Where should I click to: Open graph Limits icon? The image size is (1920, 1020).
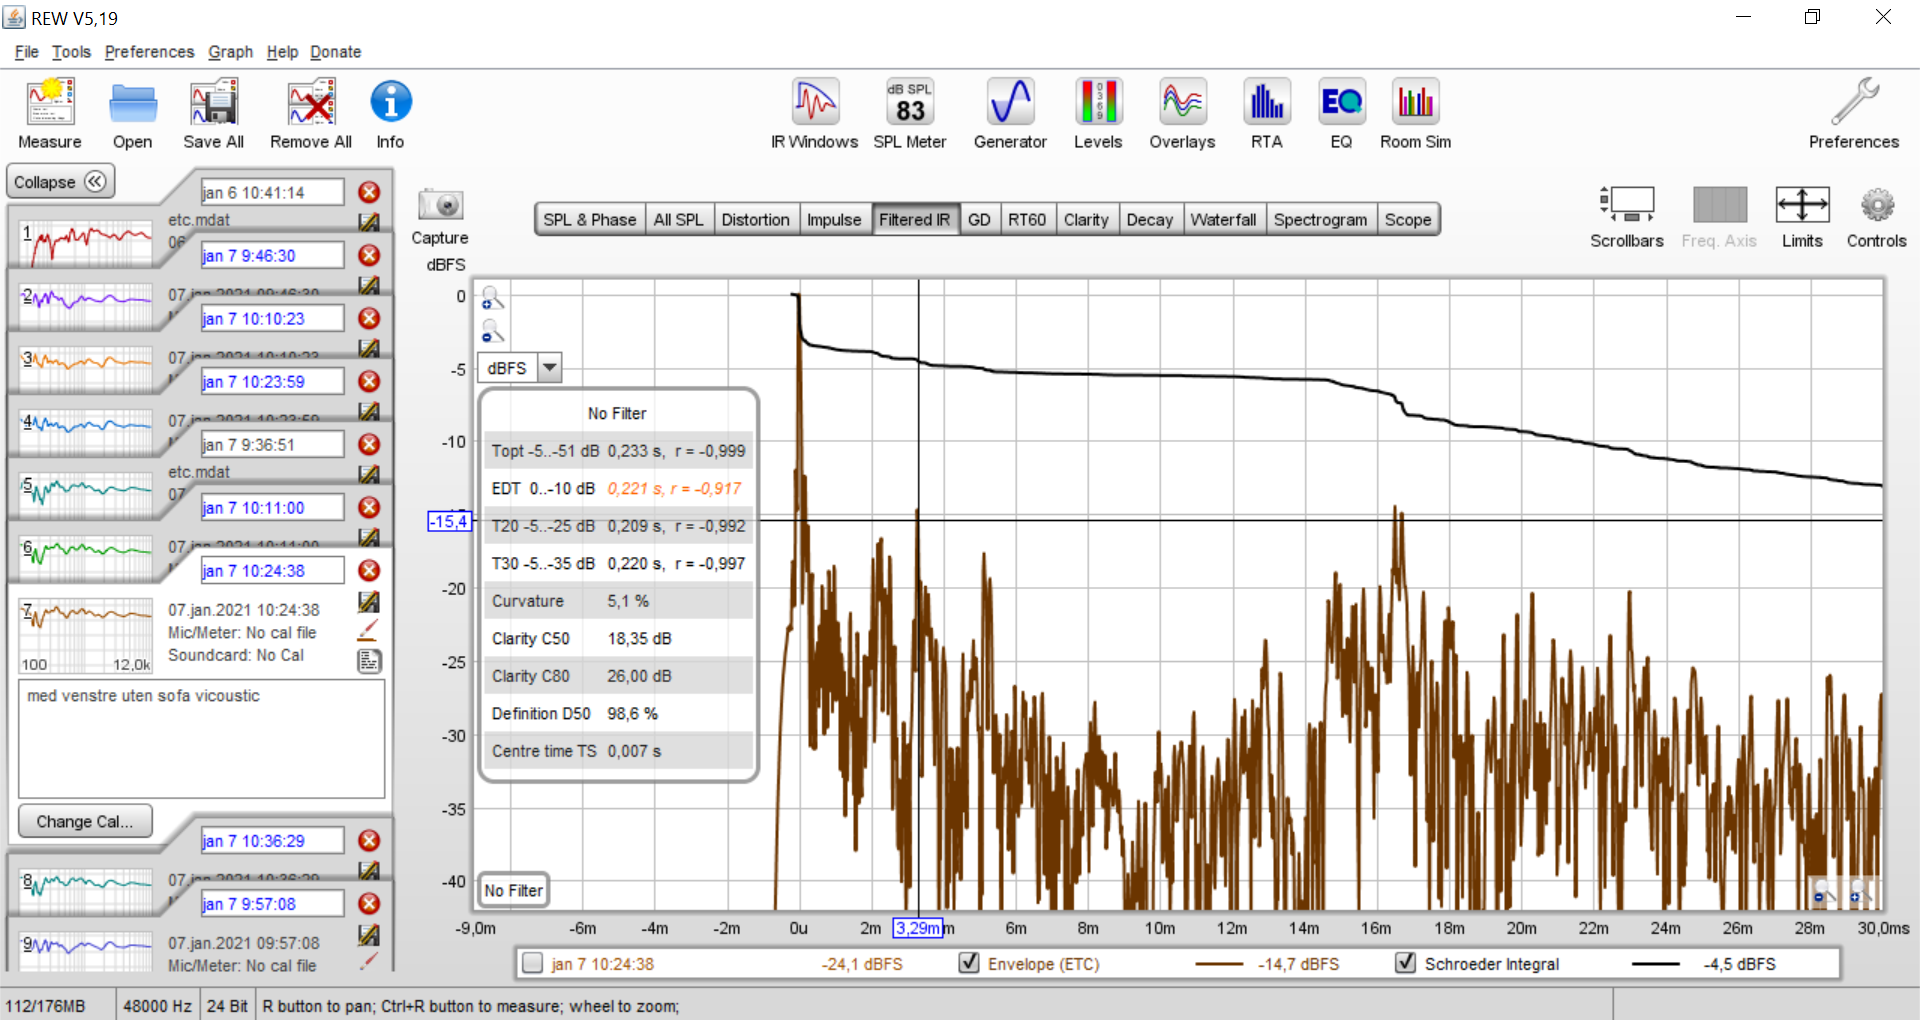coord(1802,205)
